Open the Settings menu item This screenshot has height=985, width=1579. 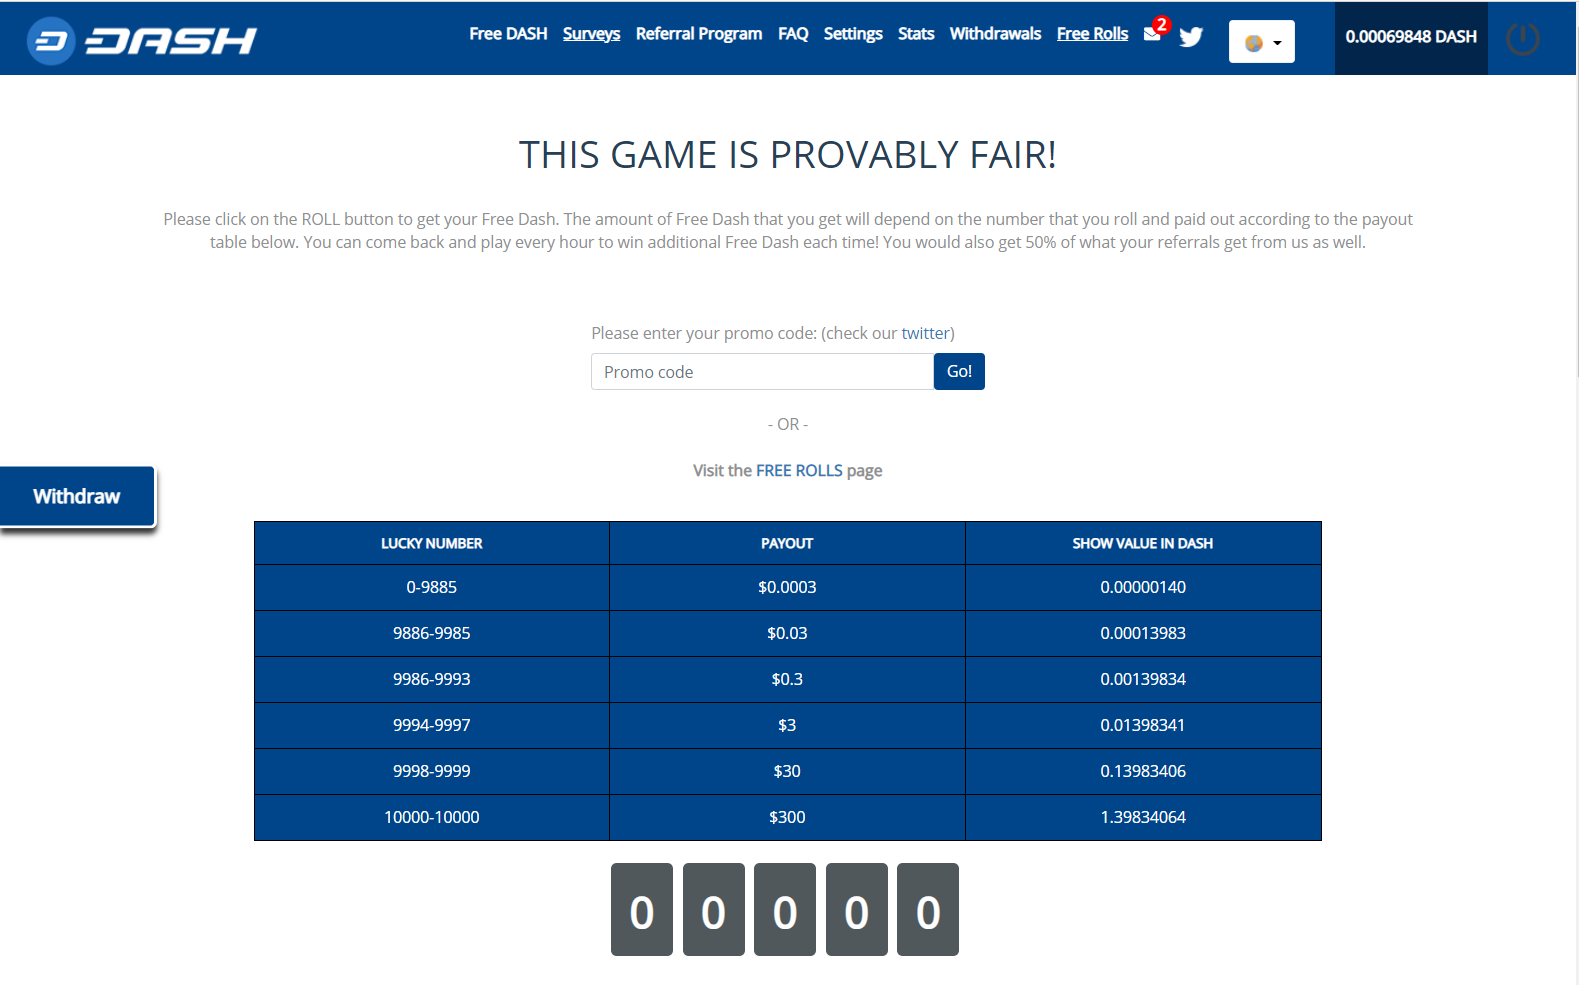coord(853,34)
